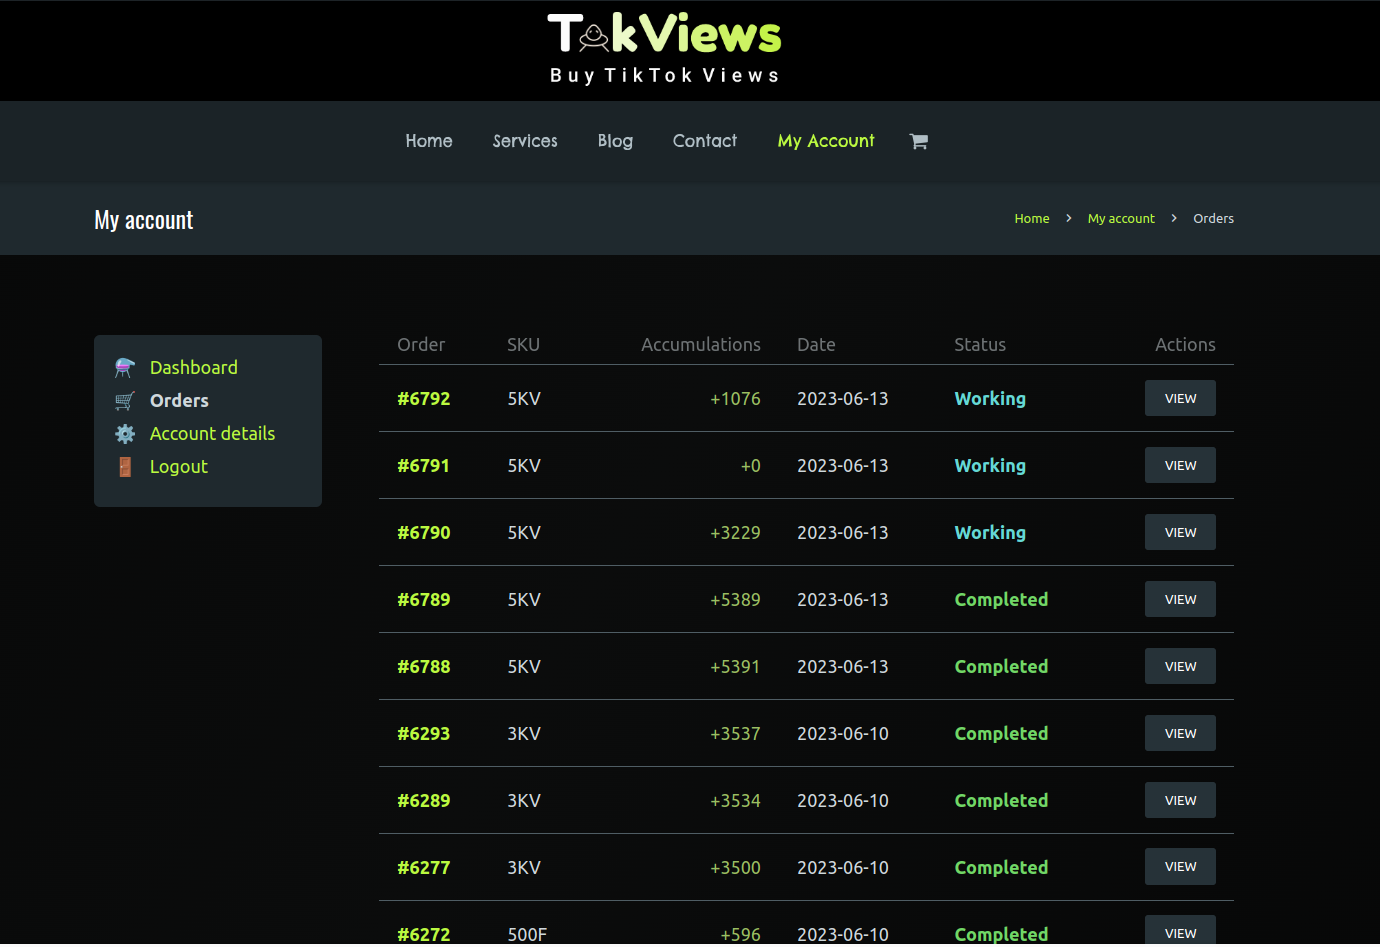This screenshot has width=1380, height=947.
Task: Click the +5389 accumulations value
Action: [735, 600]
